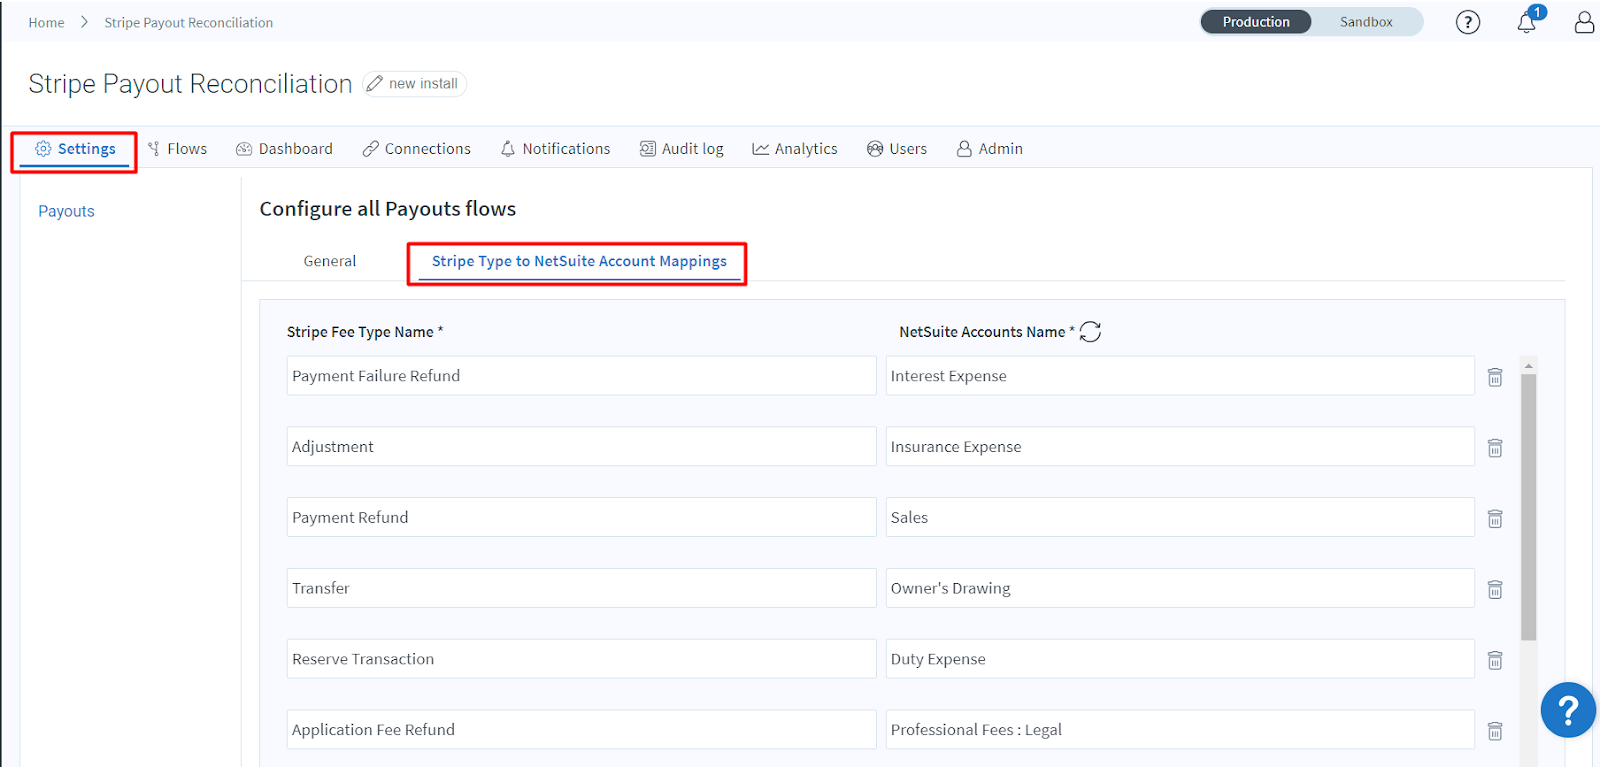Open the Admin tab
This screenshot has height=767, width=1600.
click(x=990, y=149)
